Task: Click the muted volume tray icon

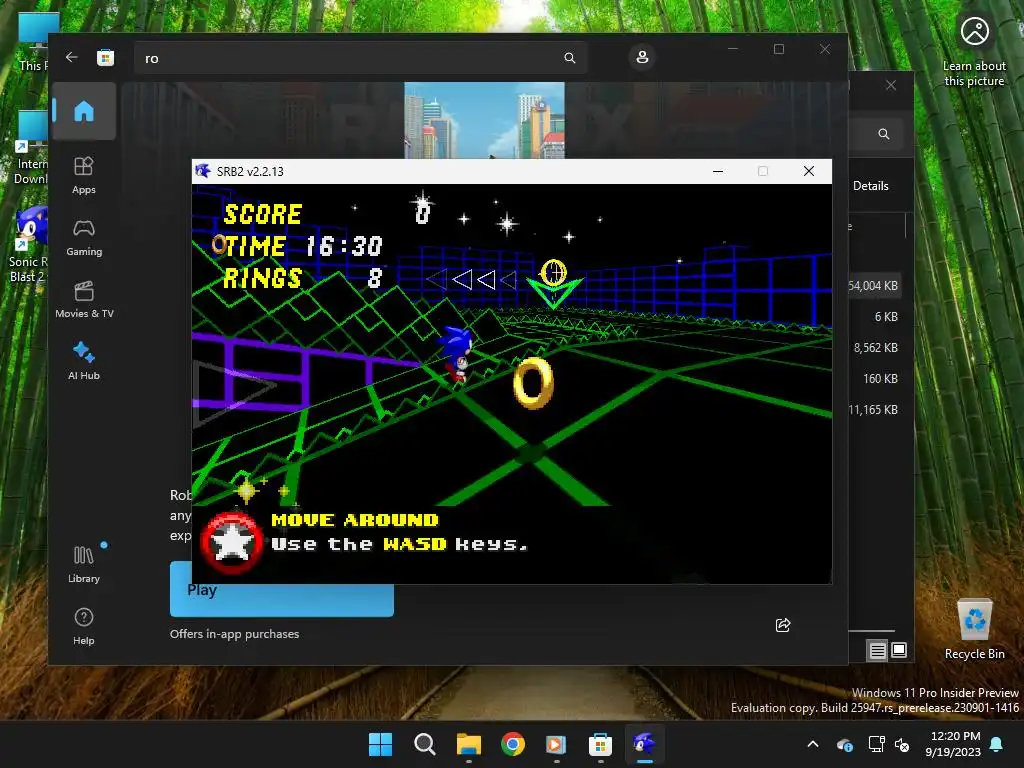Action: coord(902,744)
